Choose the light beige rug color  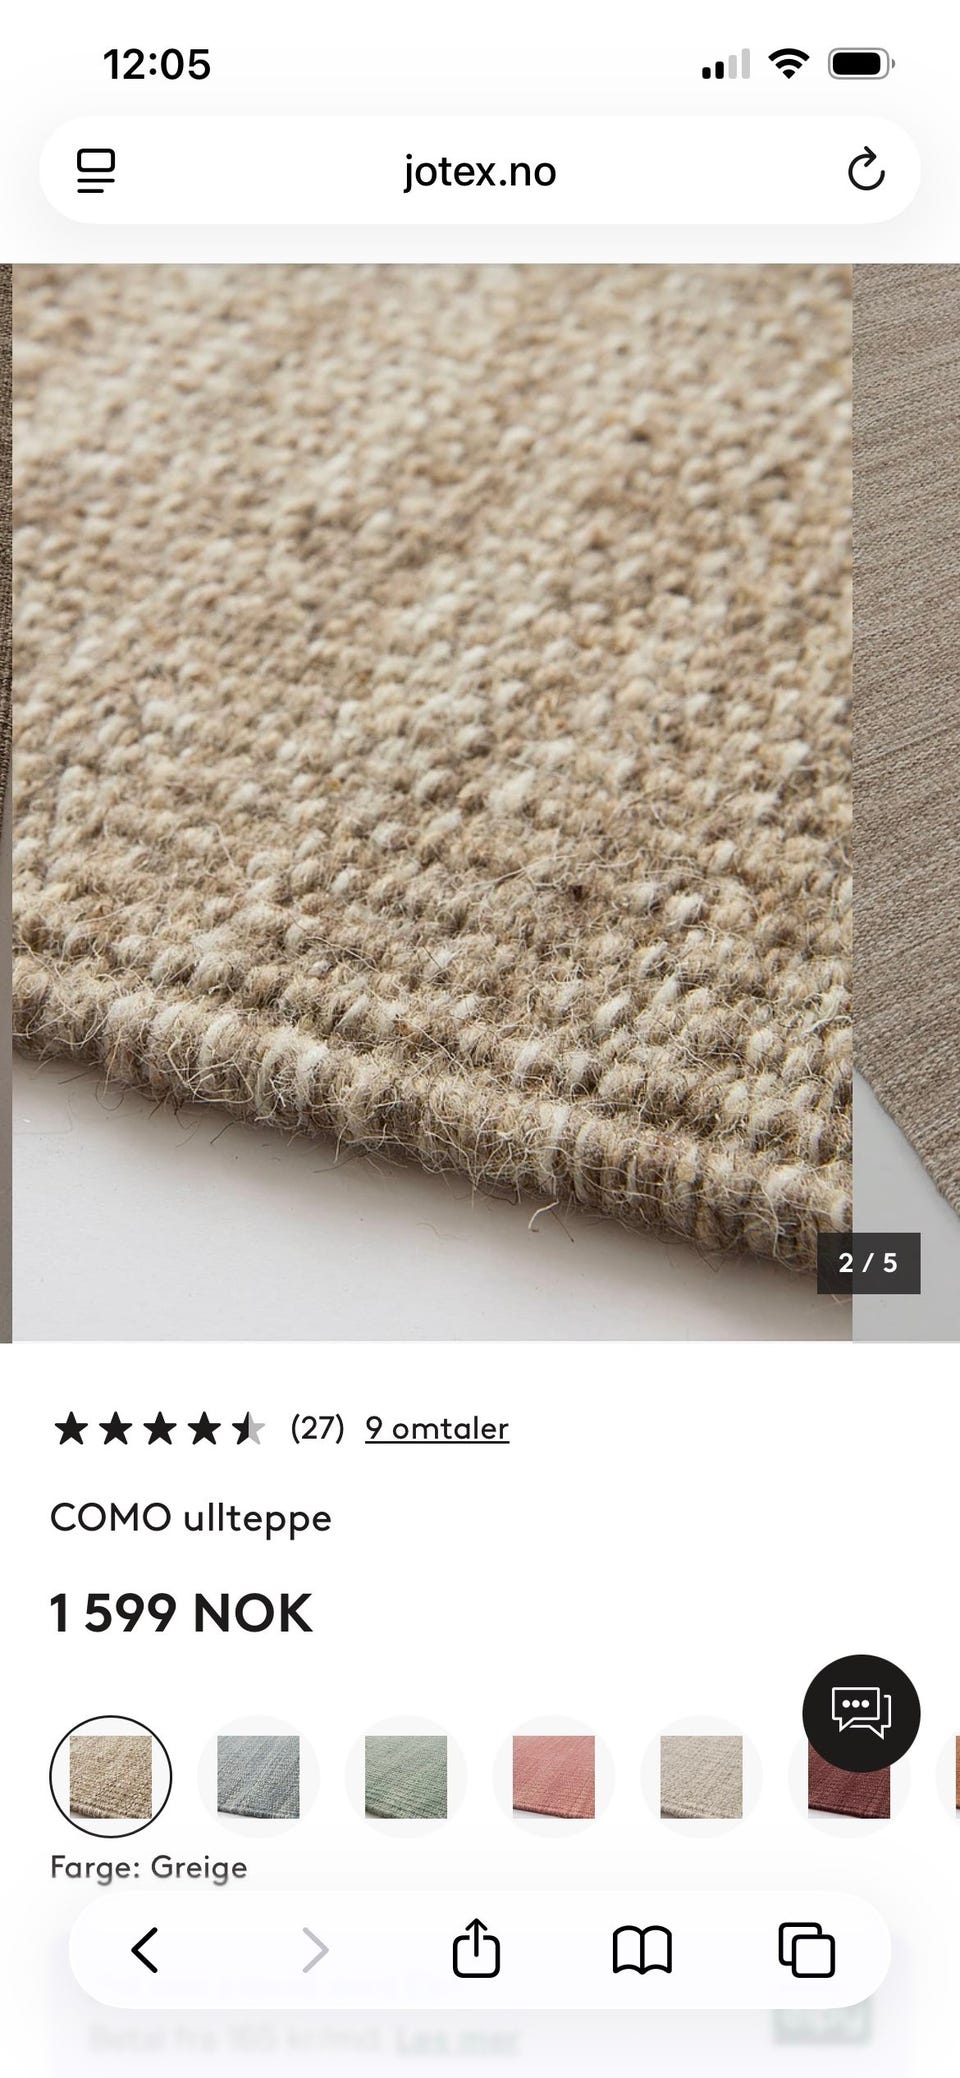click(x=701, y=1776)
